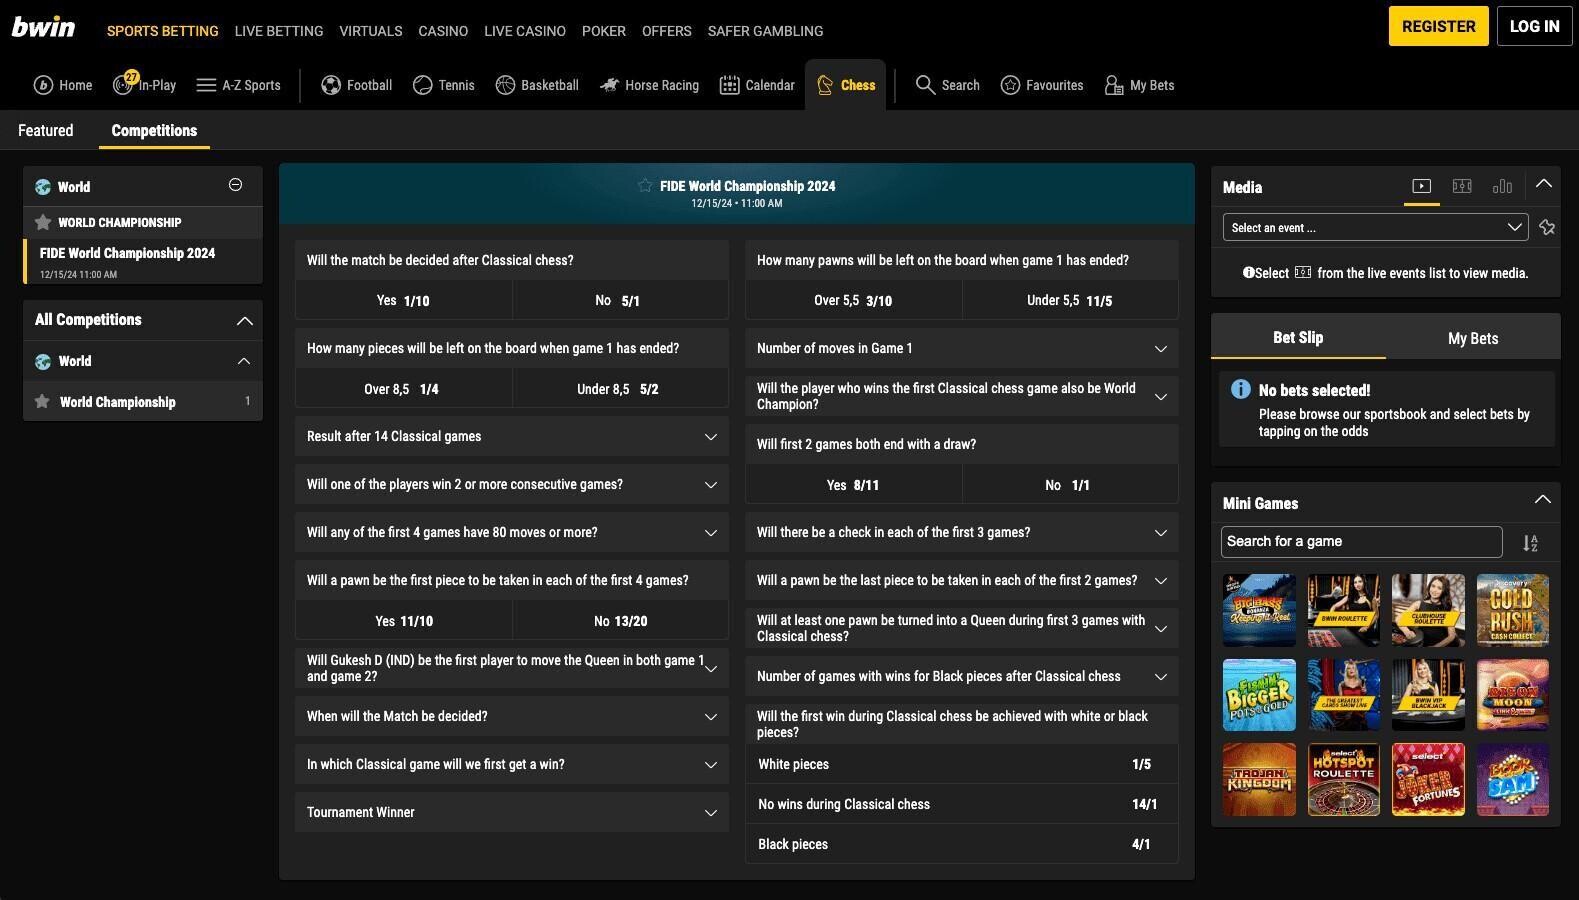Open My Bets tab in bet slip panel
The width and height of the screenshot is (1579, 900).
click(x=1473, y=338)
